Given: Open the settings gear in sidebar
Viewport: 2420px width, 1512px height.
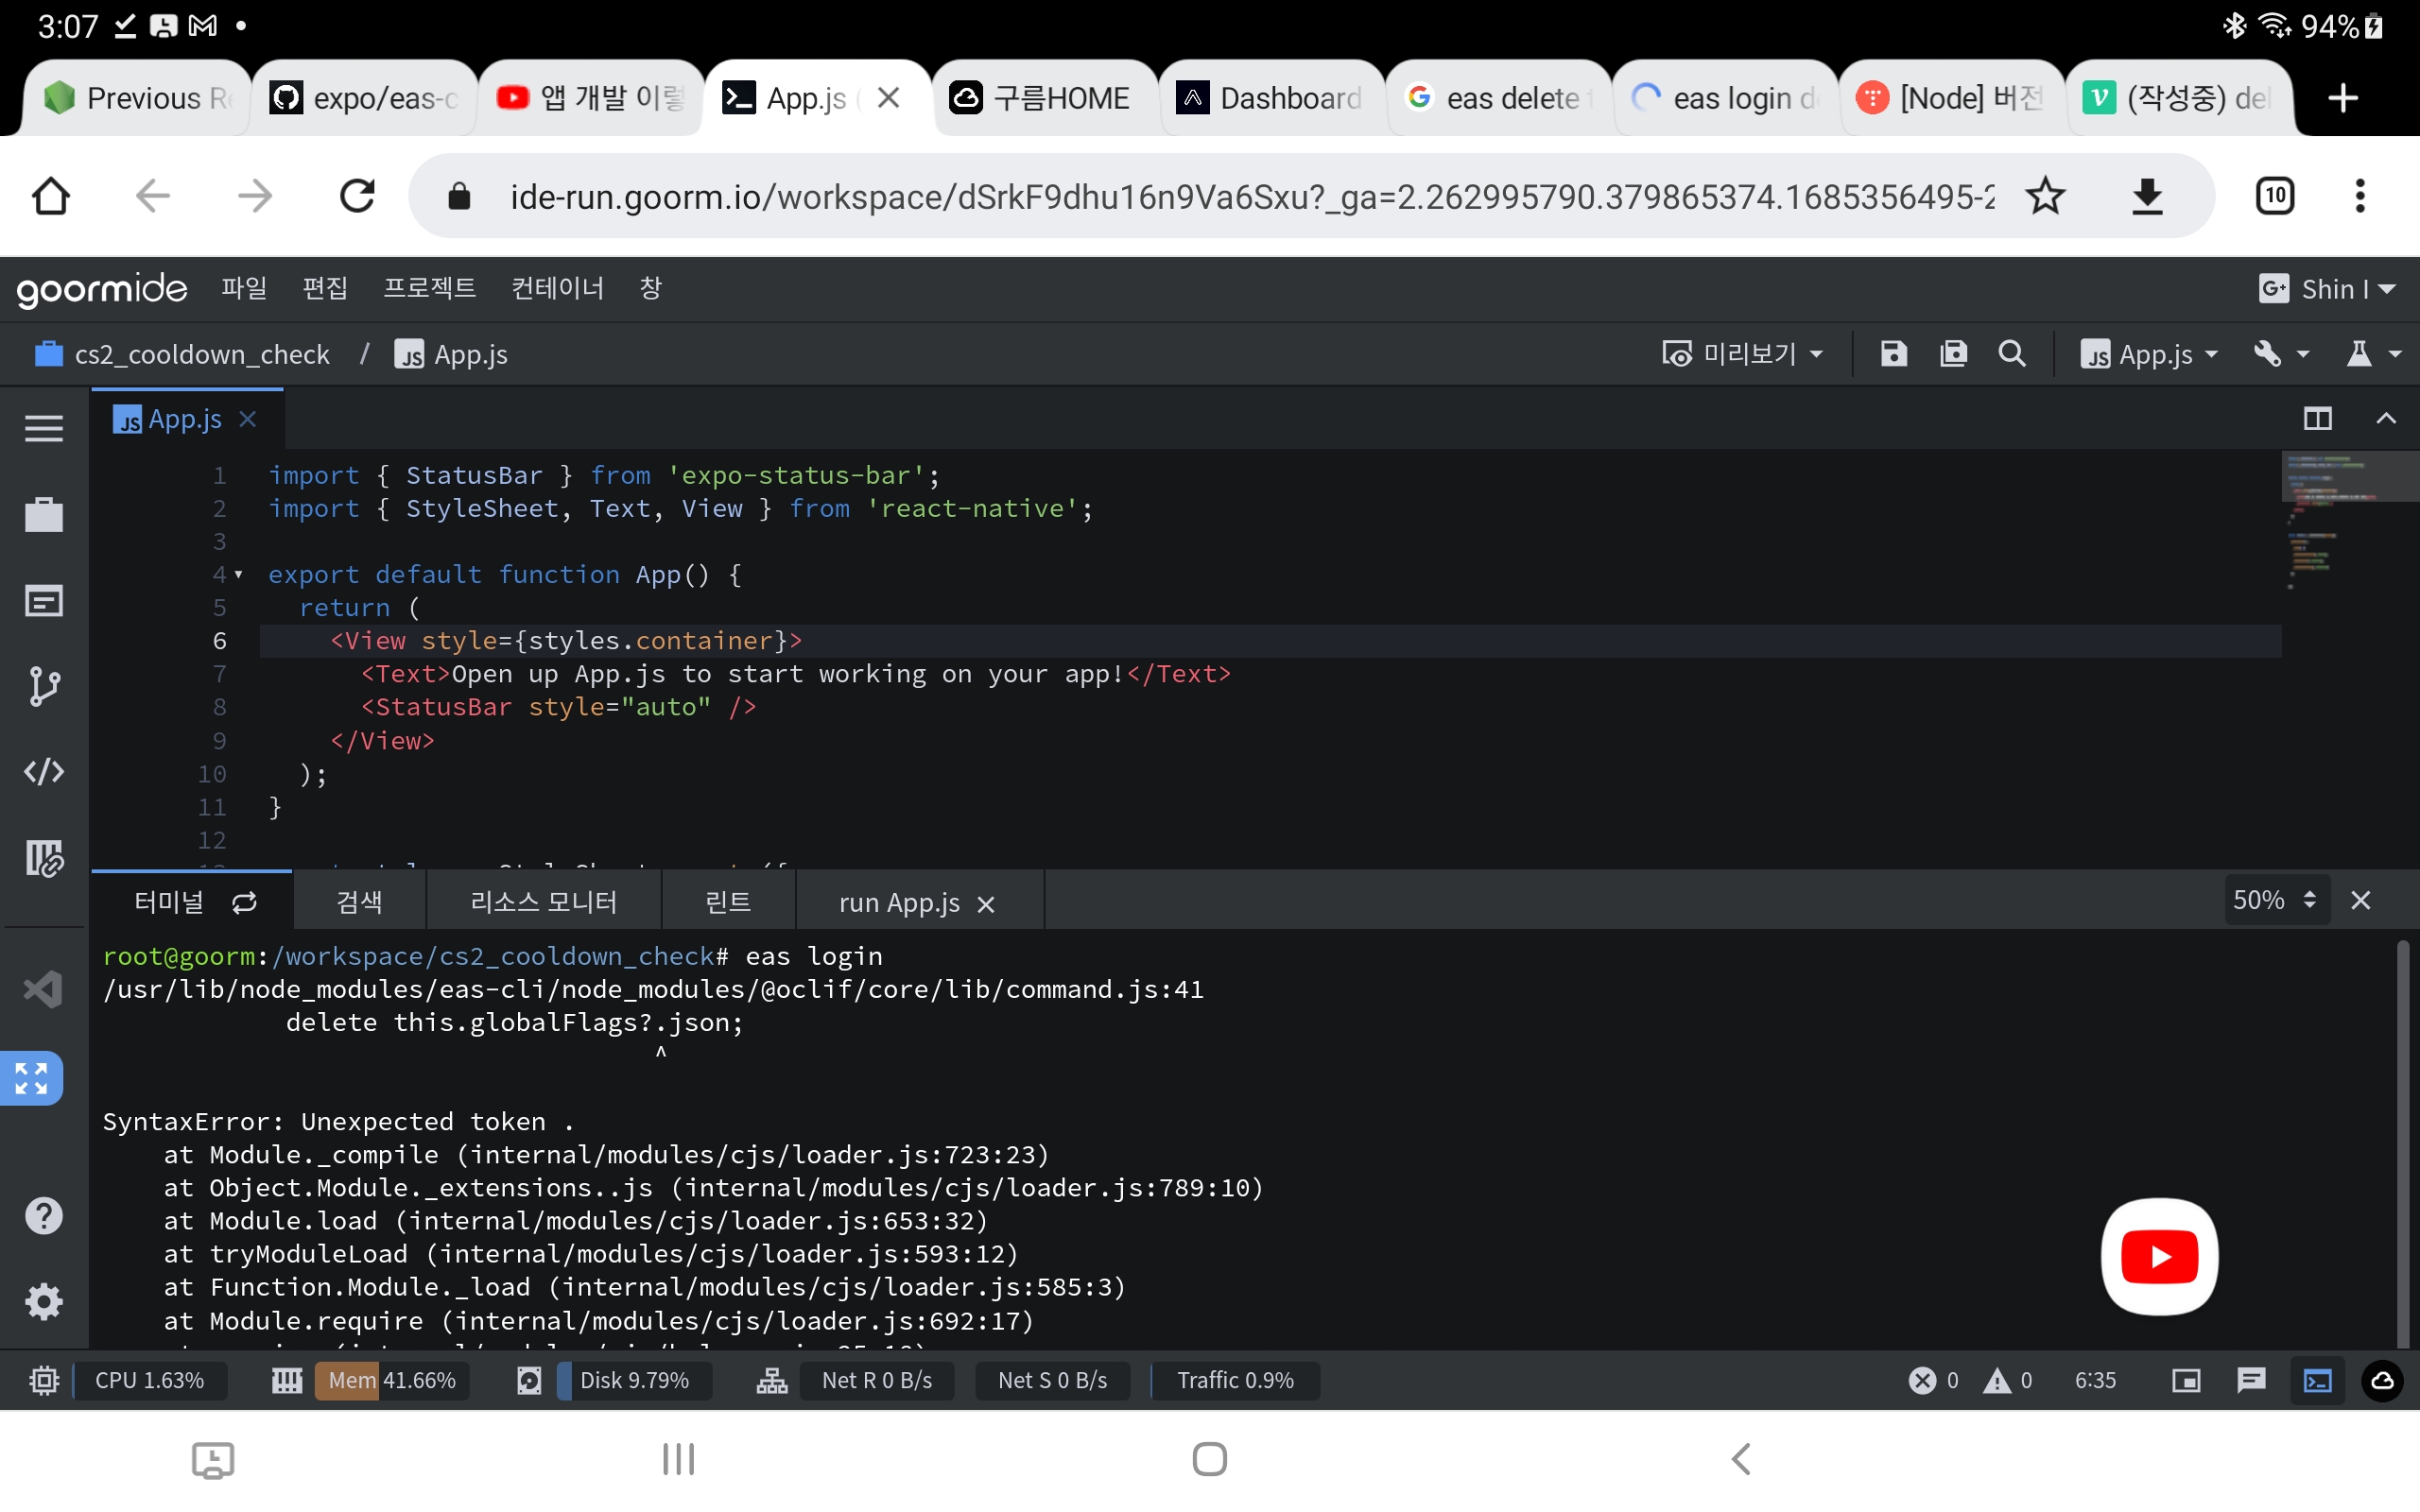Looking at the screenshot, I should (x=44, y=1301).
